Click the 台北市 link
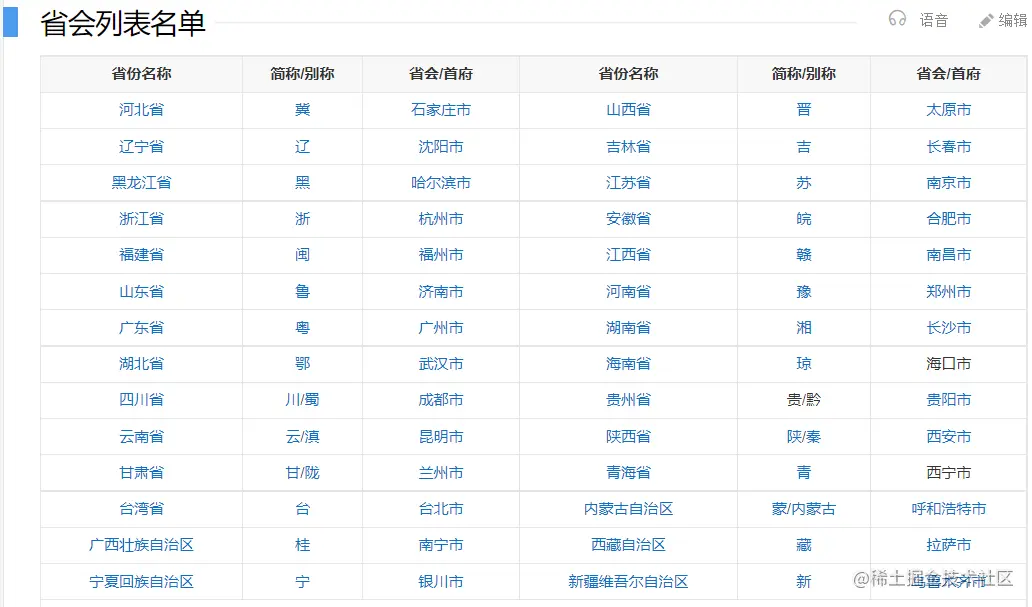1032x607 pixels. (441, 509)
